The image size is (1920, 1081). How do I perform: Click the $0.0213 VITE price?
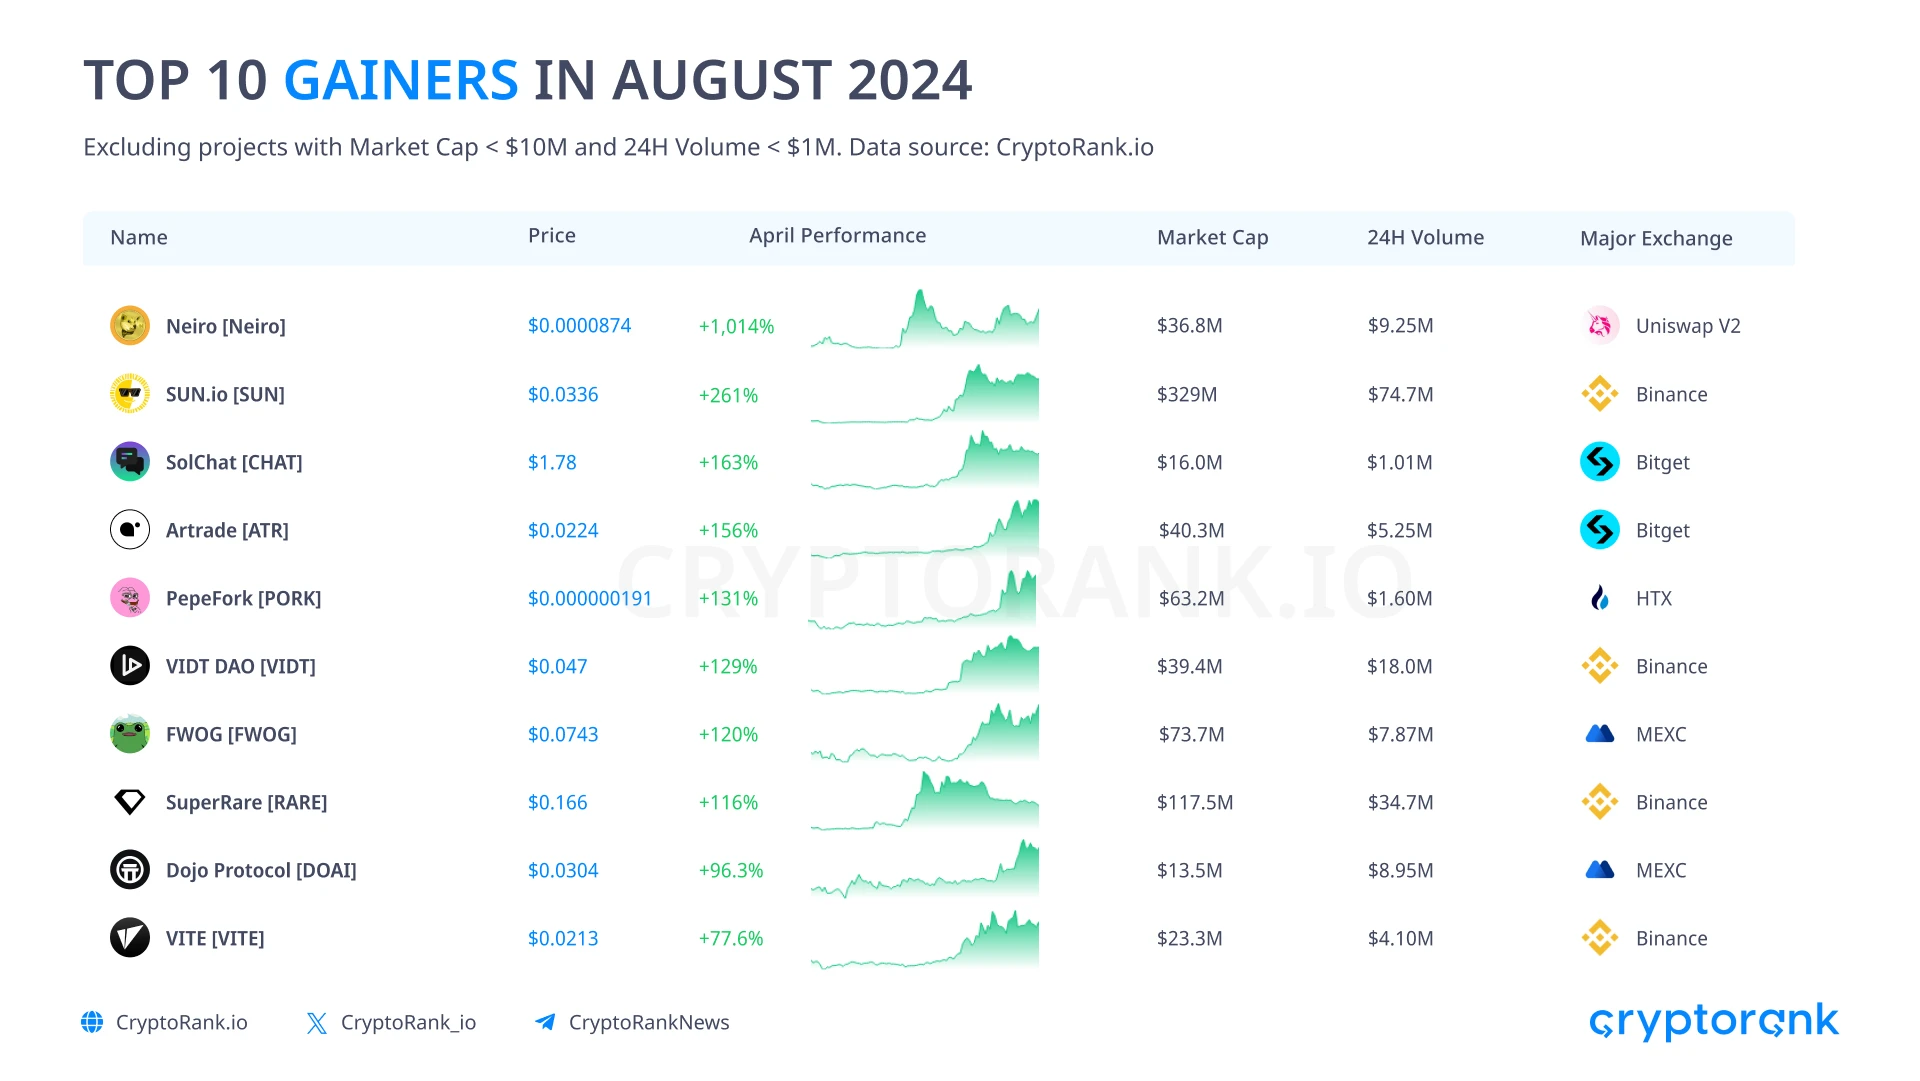click(563, 938)
